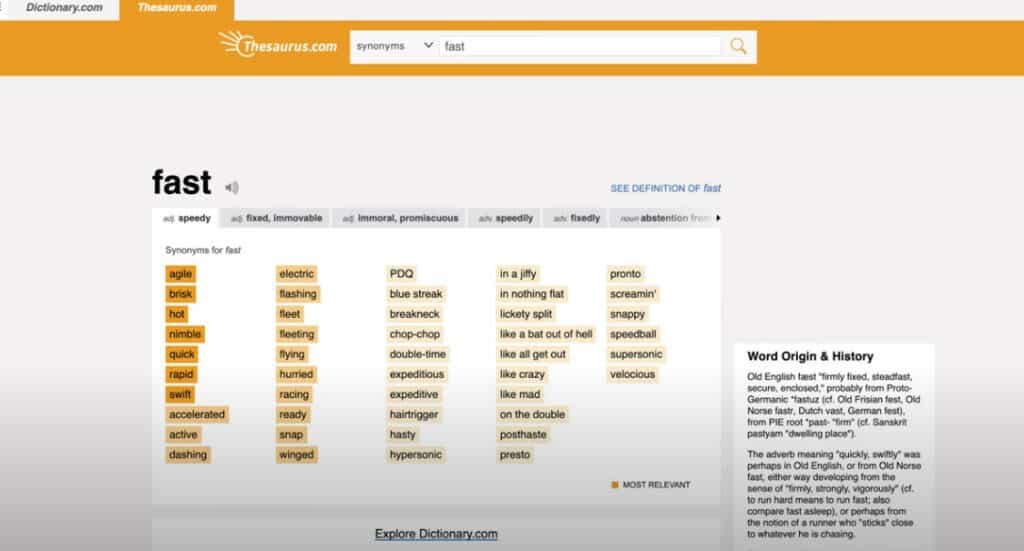Open the synonym agile

point(181,274)
